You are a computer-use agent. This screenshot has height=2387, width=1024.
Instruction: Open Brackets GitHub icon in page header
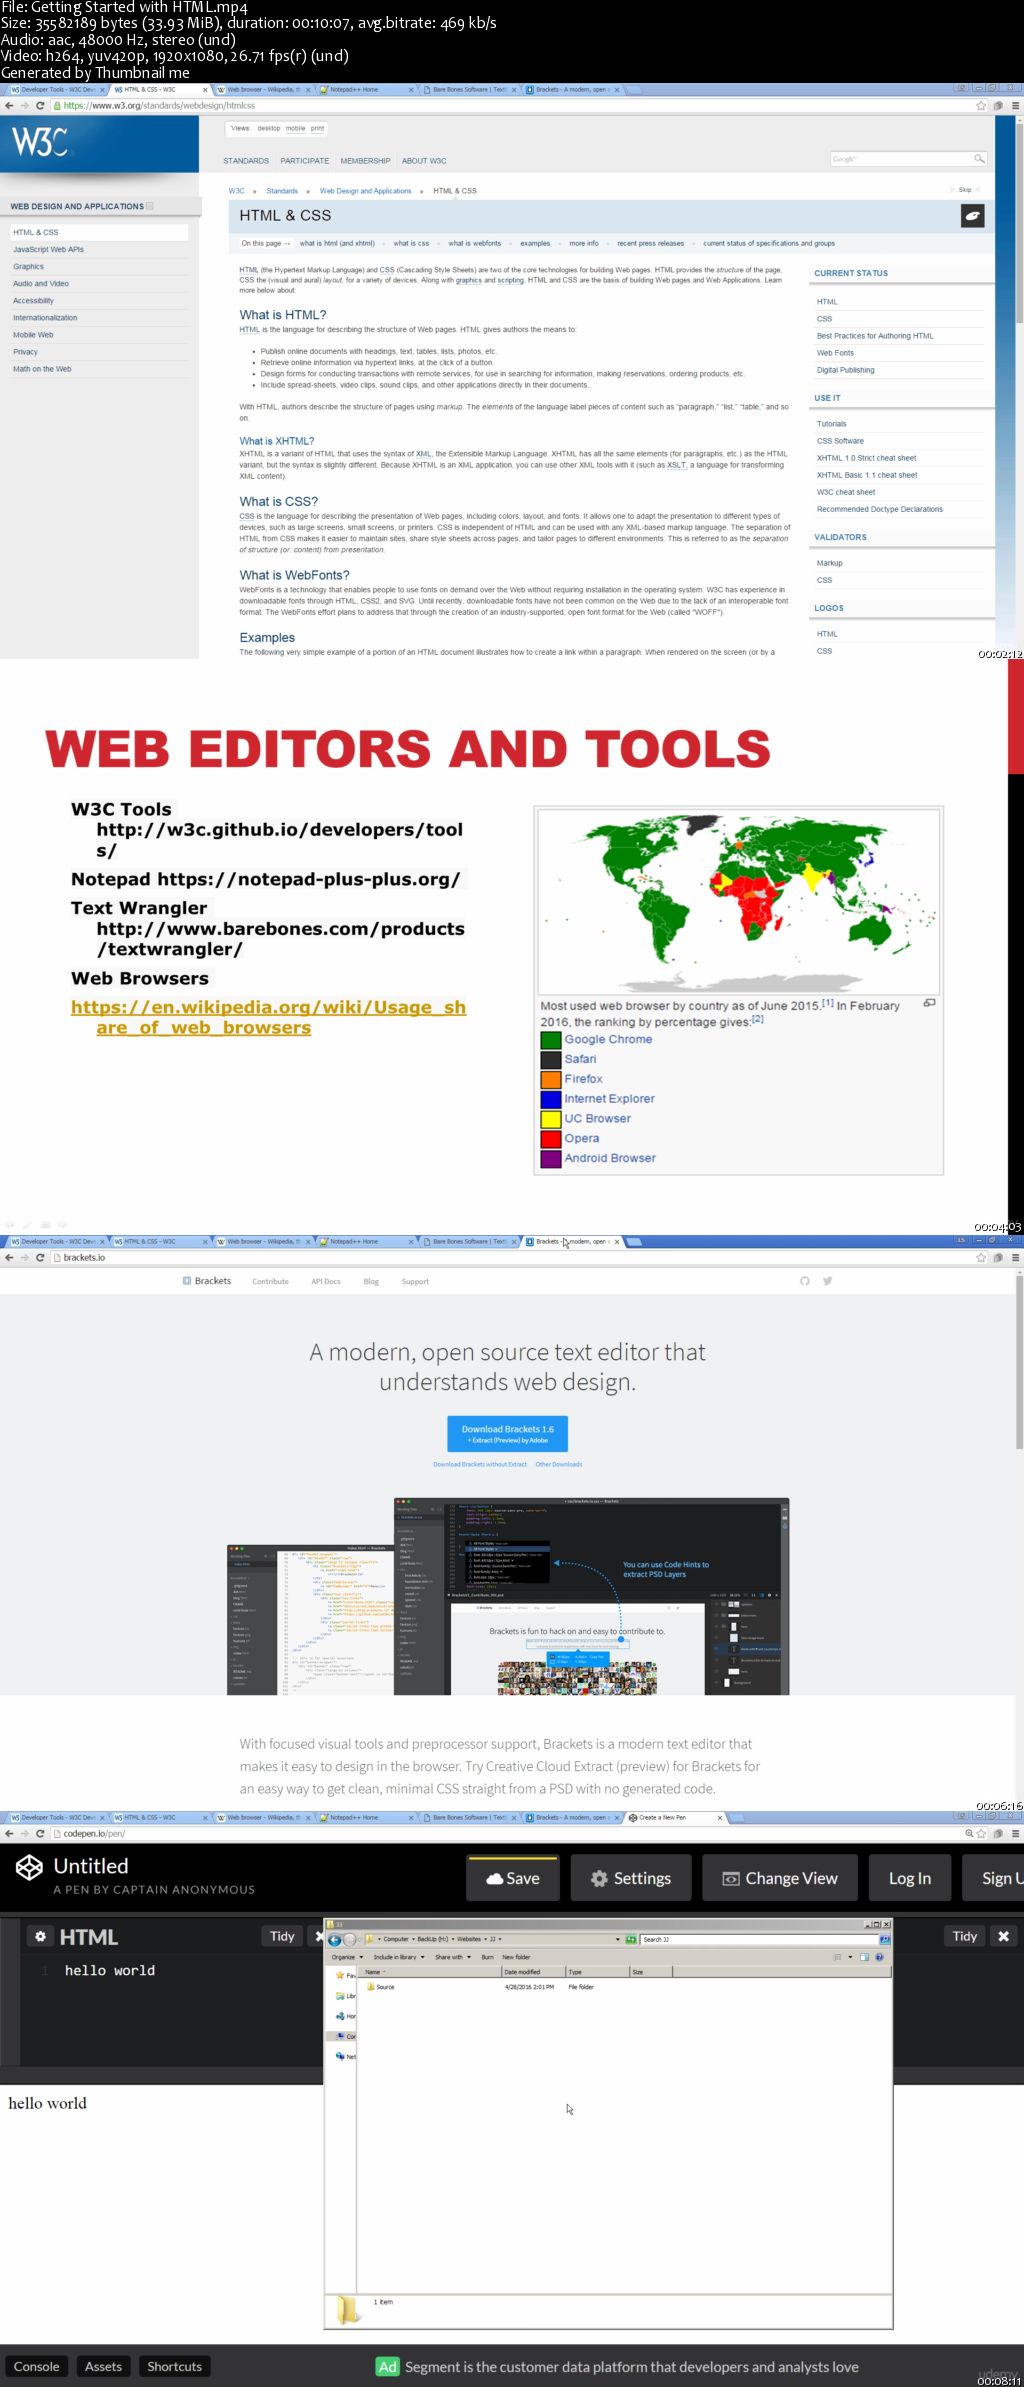pyautogui.click(x=804, y=1281)
